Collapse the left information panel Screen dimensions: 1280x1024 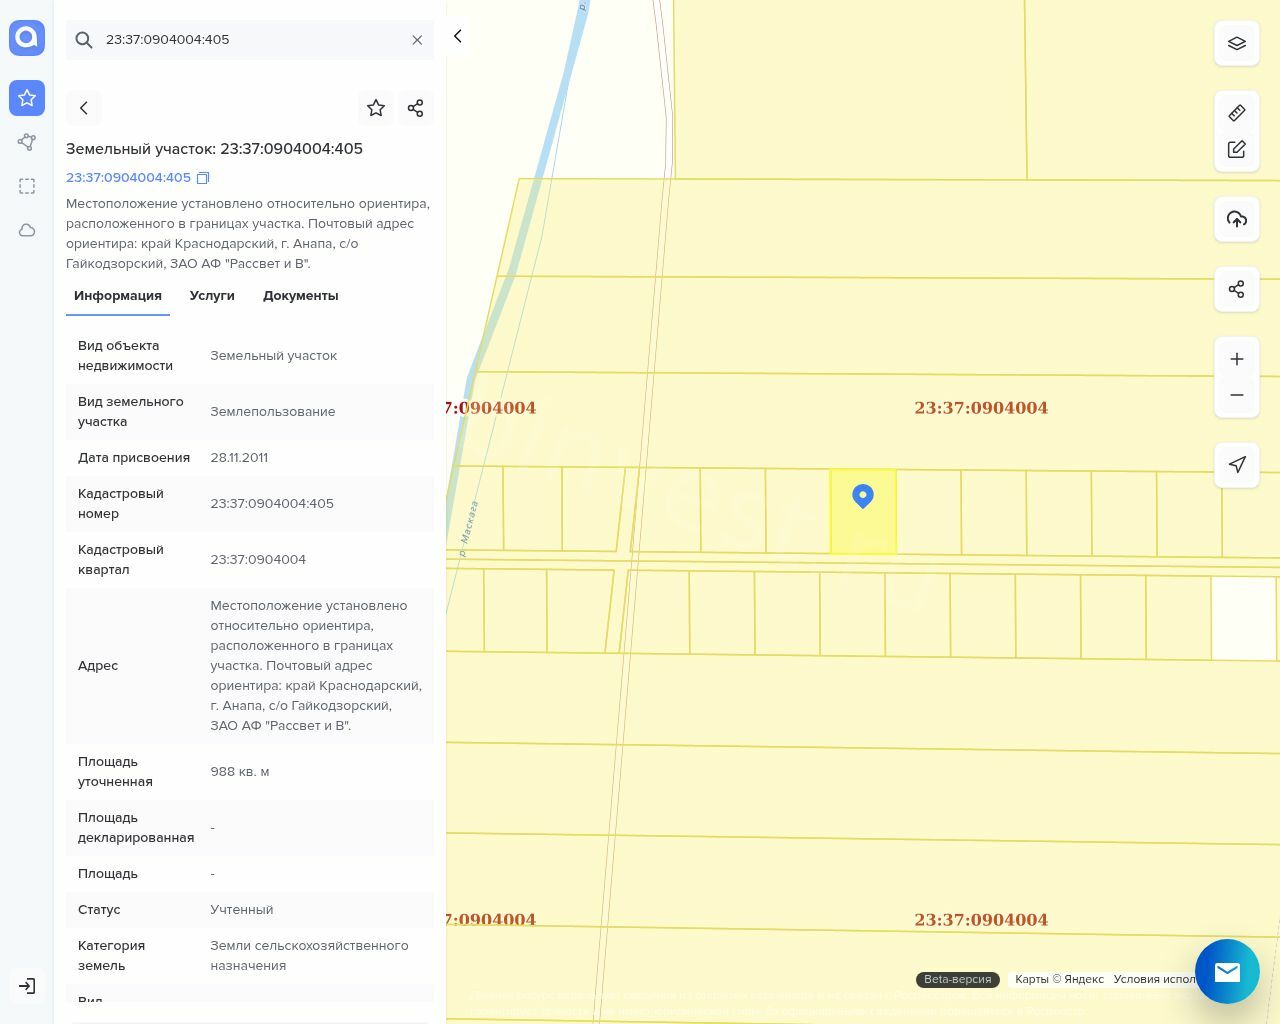point(458,37)
